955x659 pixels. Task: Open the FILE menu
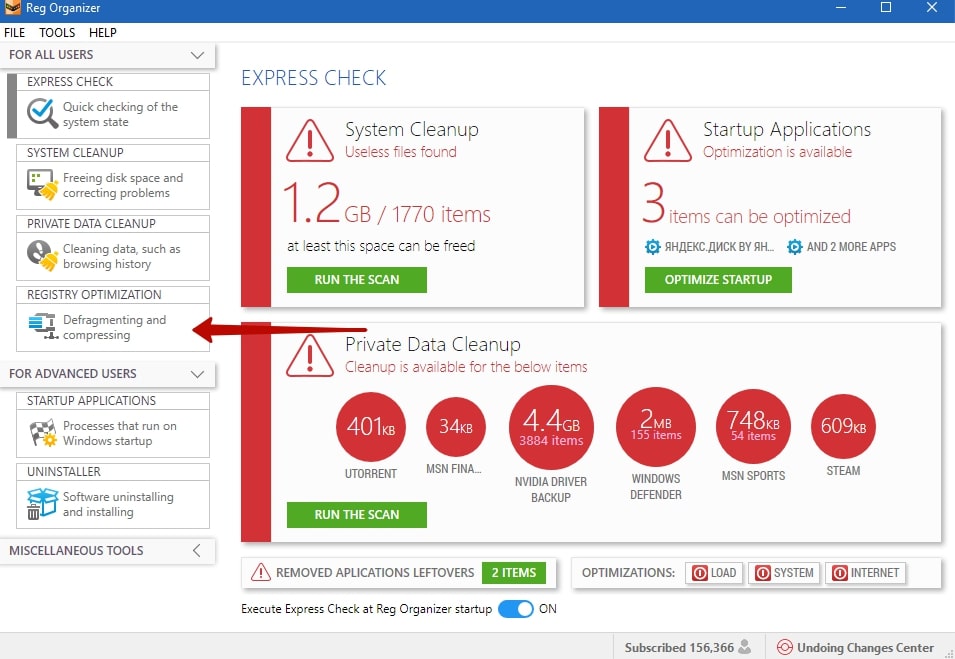[x=15, y=33]
